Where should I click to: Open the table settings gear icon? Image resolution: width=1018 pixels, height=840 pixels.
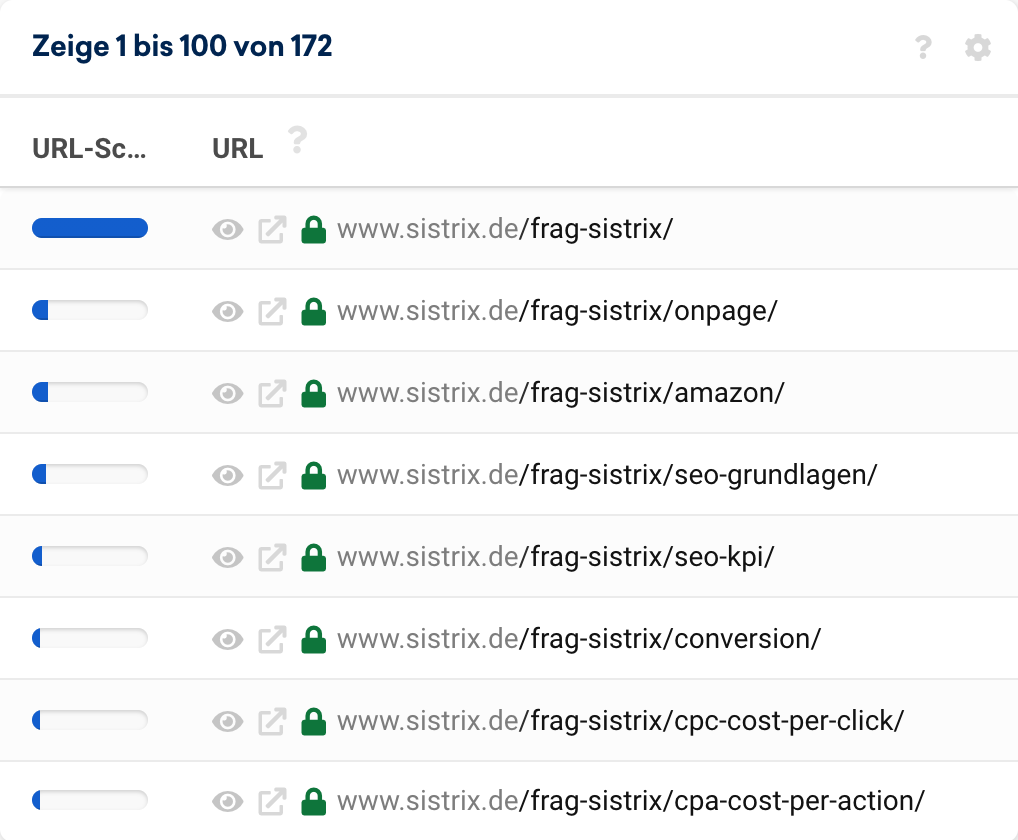(977, 47)
